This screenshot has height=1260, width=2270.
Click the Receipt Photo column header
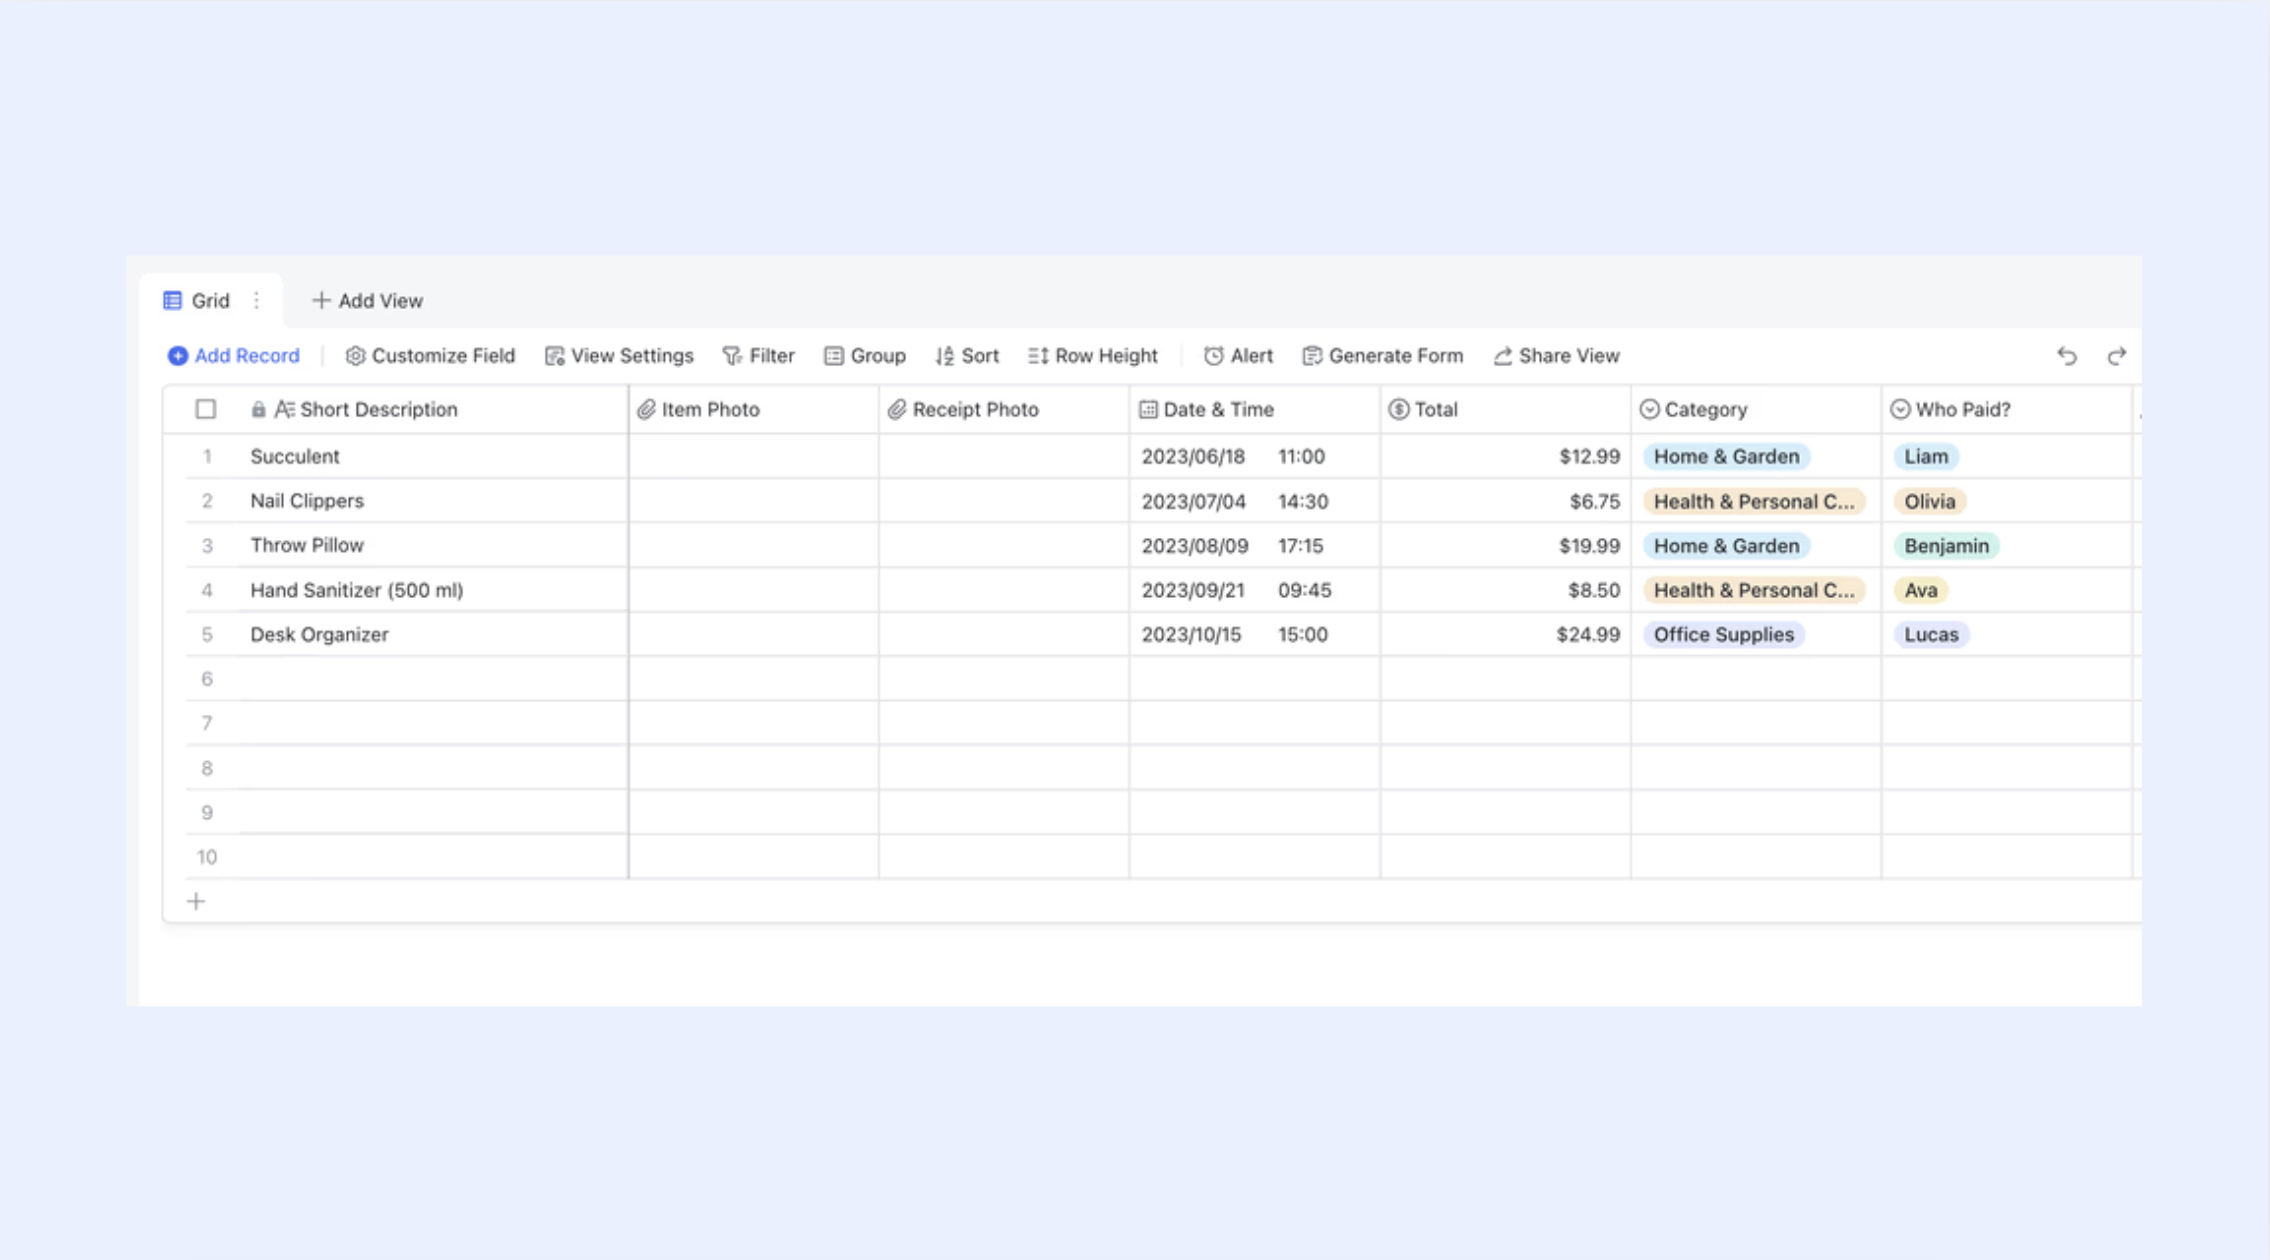(x=1004, y=409)
